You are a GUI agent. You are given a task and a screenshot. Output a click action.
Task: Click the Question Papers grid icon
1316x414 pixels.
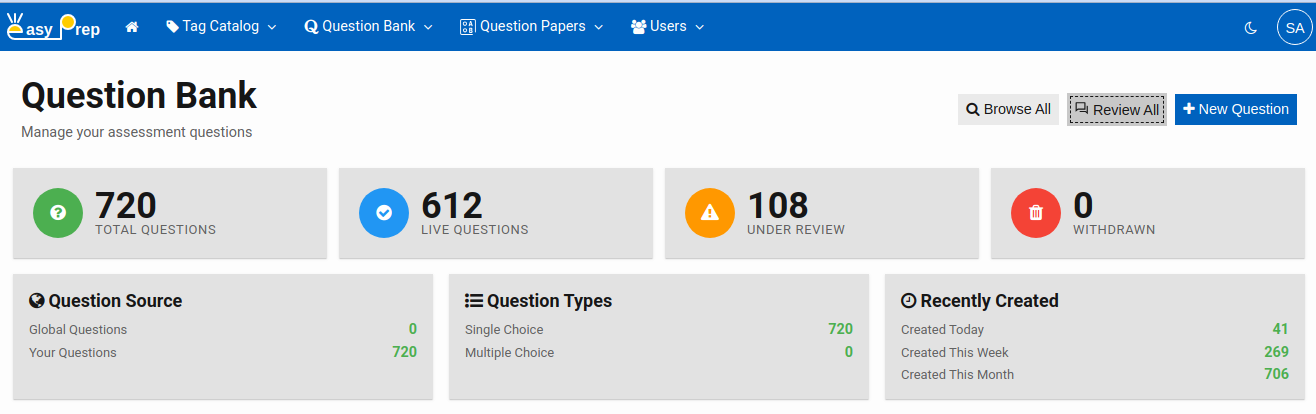click(467, 27)
